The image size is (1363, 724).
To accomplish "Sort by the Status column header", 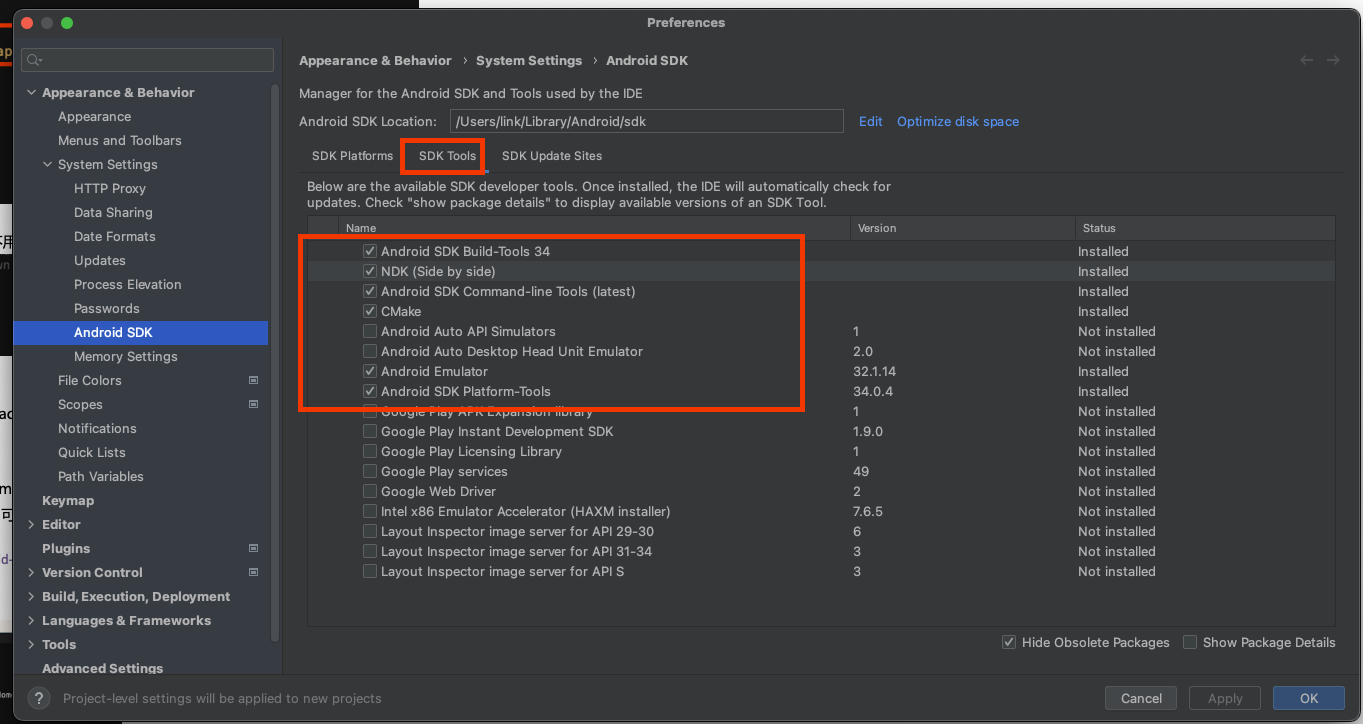I will (x=1205, y=228).
